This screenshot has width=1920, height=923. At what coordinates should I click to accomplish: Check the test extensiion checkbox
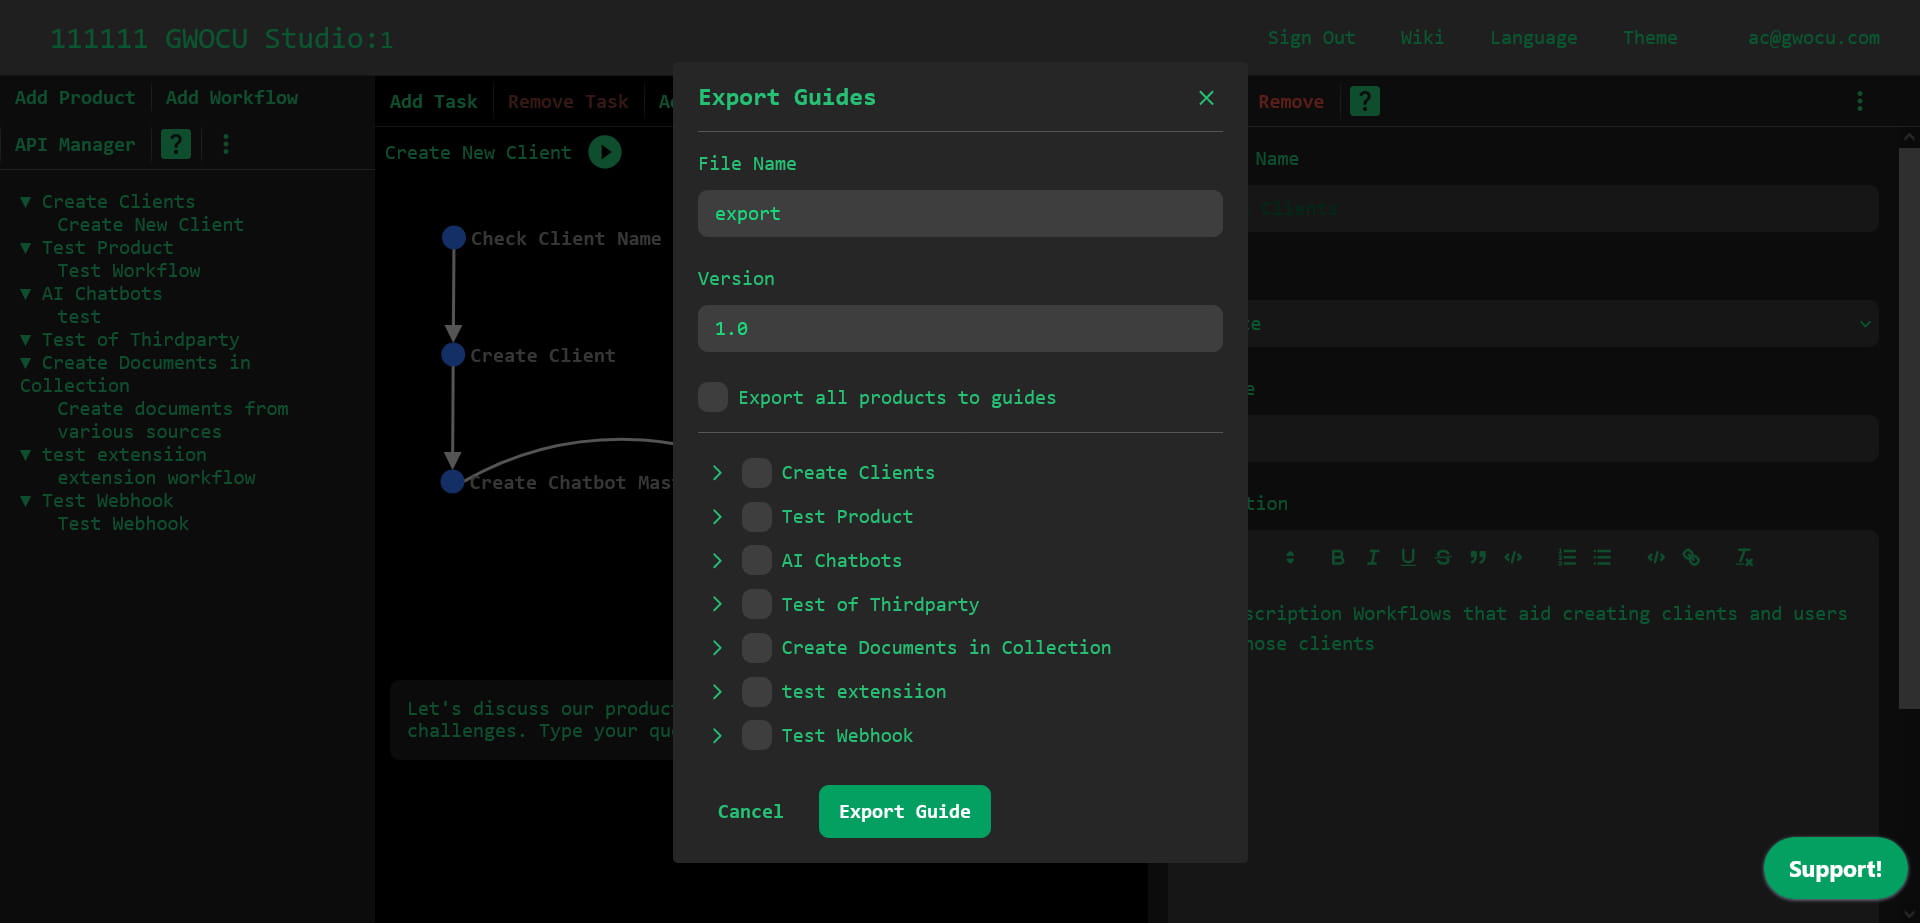tap(757, 692)
